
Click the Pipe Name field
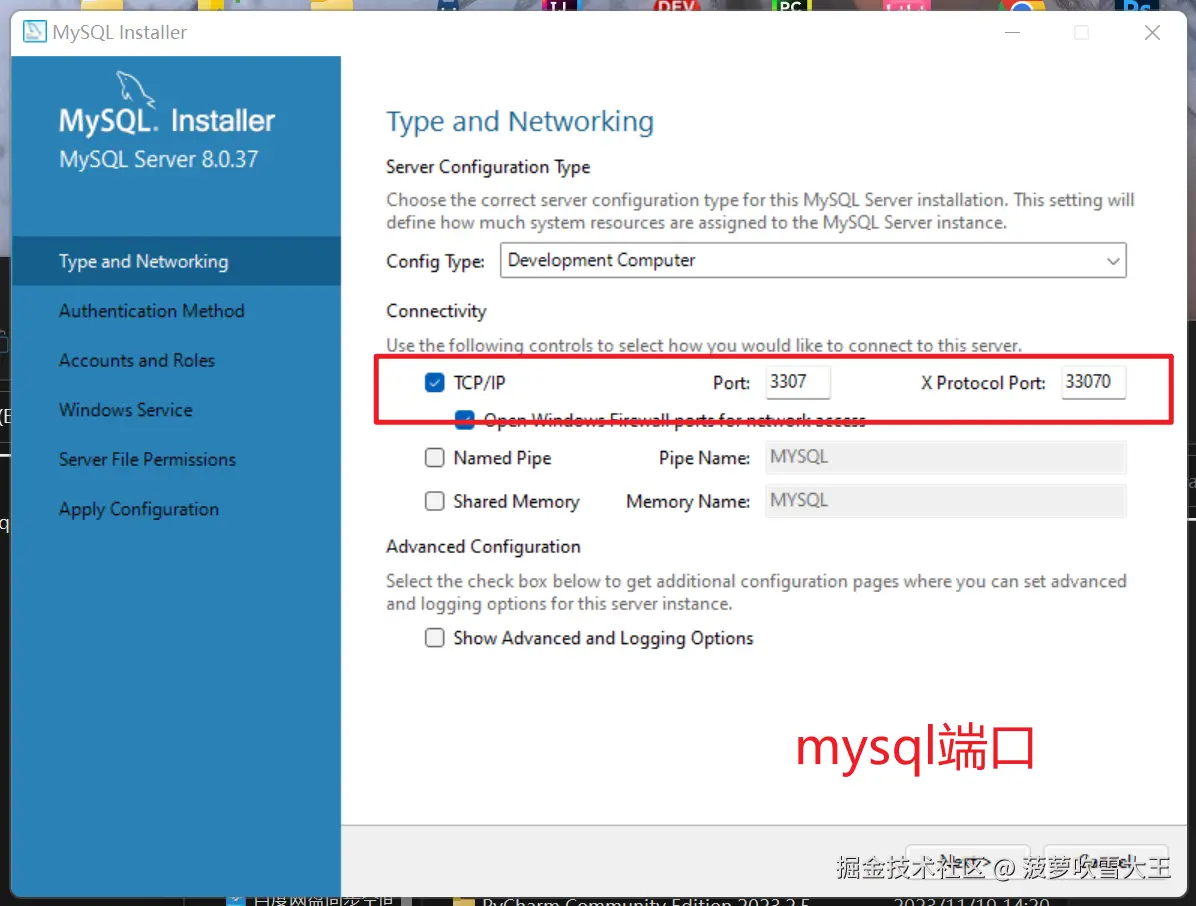pyautogui.click(x=946, y=458)
